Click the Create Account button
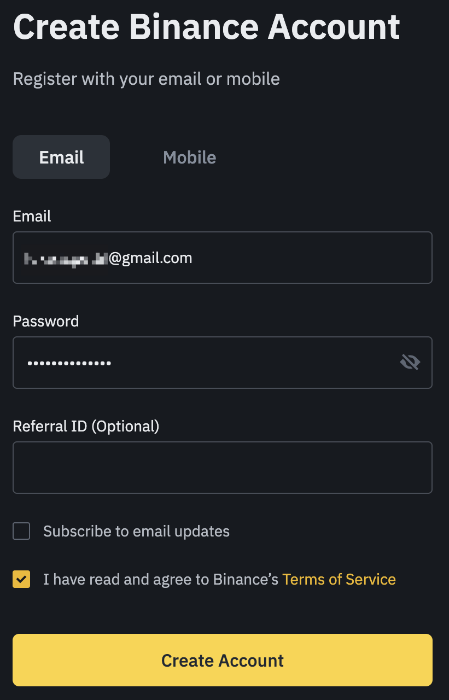This screenshot has height=700, width=449. click(x=222, y=660)
